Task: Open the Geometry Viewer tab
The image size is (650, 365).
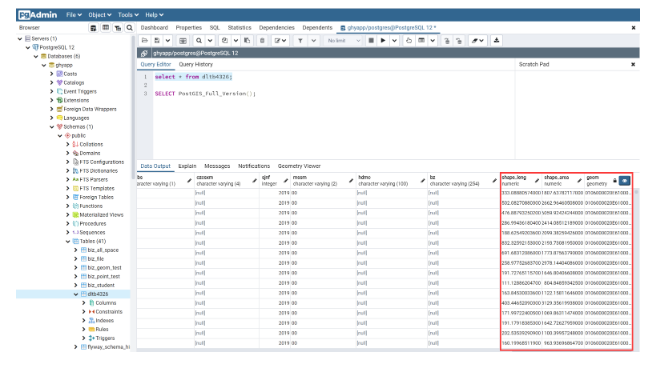Action: (x=299, y=166)
